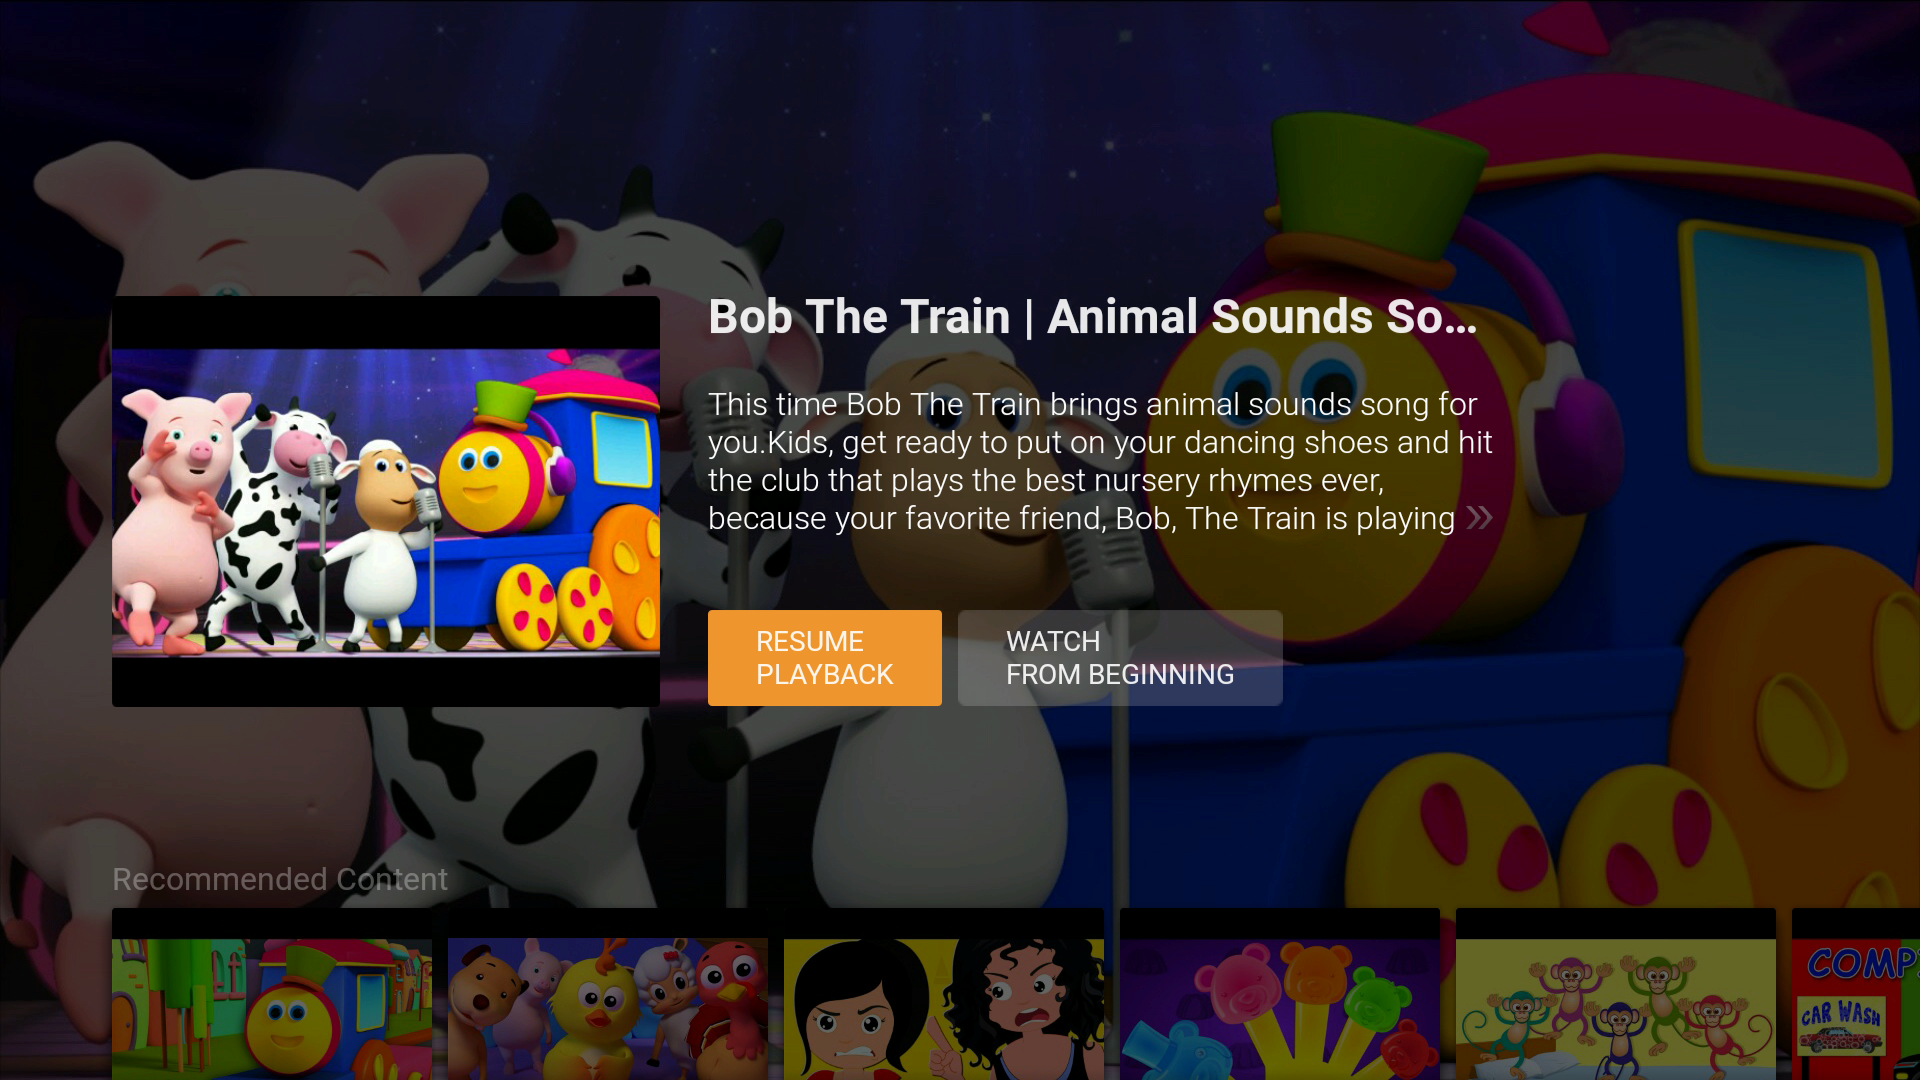Open the Car Wash compilation thumbnail
This screenshot has height=1080, width=1920.
(x=1856, y=994)
